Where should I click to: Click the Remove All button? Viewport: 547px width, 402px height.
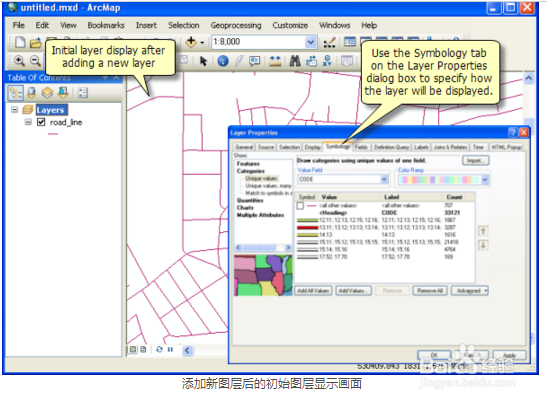430,291
